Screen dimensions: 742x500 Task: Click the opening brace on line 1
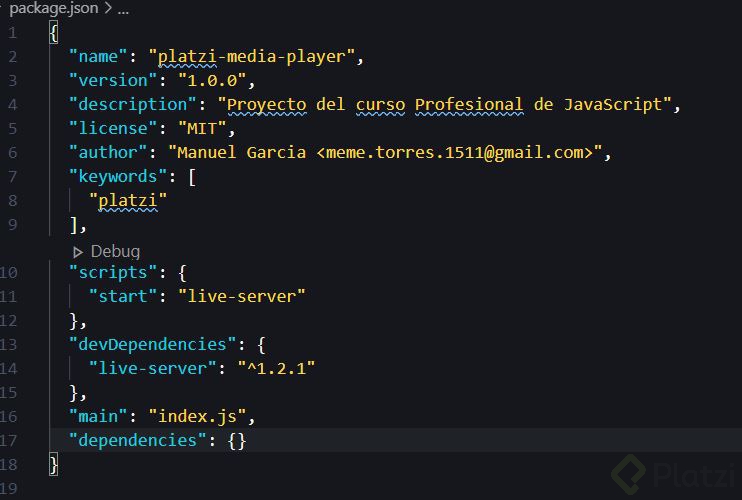(x=53, y=33)
